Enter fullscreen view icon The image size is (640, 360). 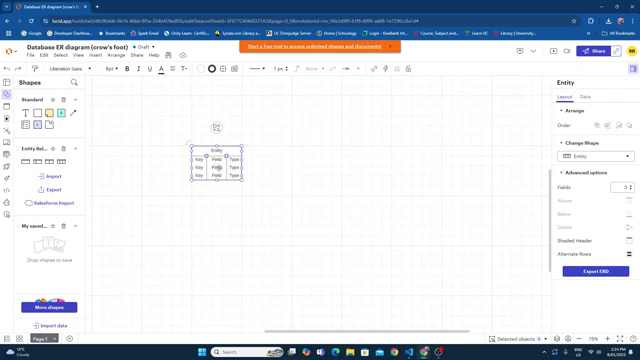(620, 339)
